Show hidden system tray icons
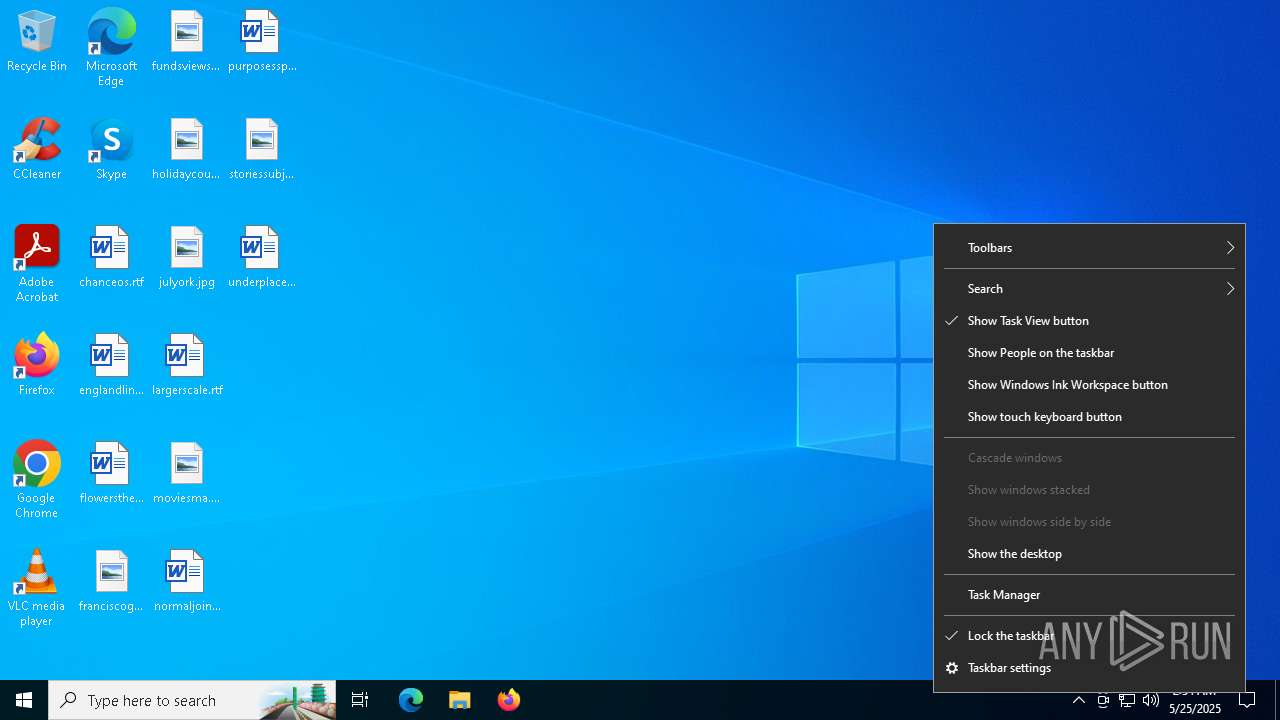 click(x=1079, y=700)
